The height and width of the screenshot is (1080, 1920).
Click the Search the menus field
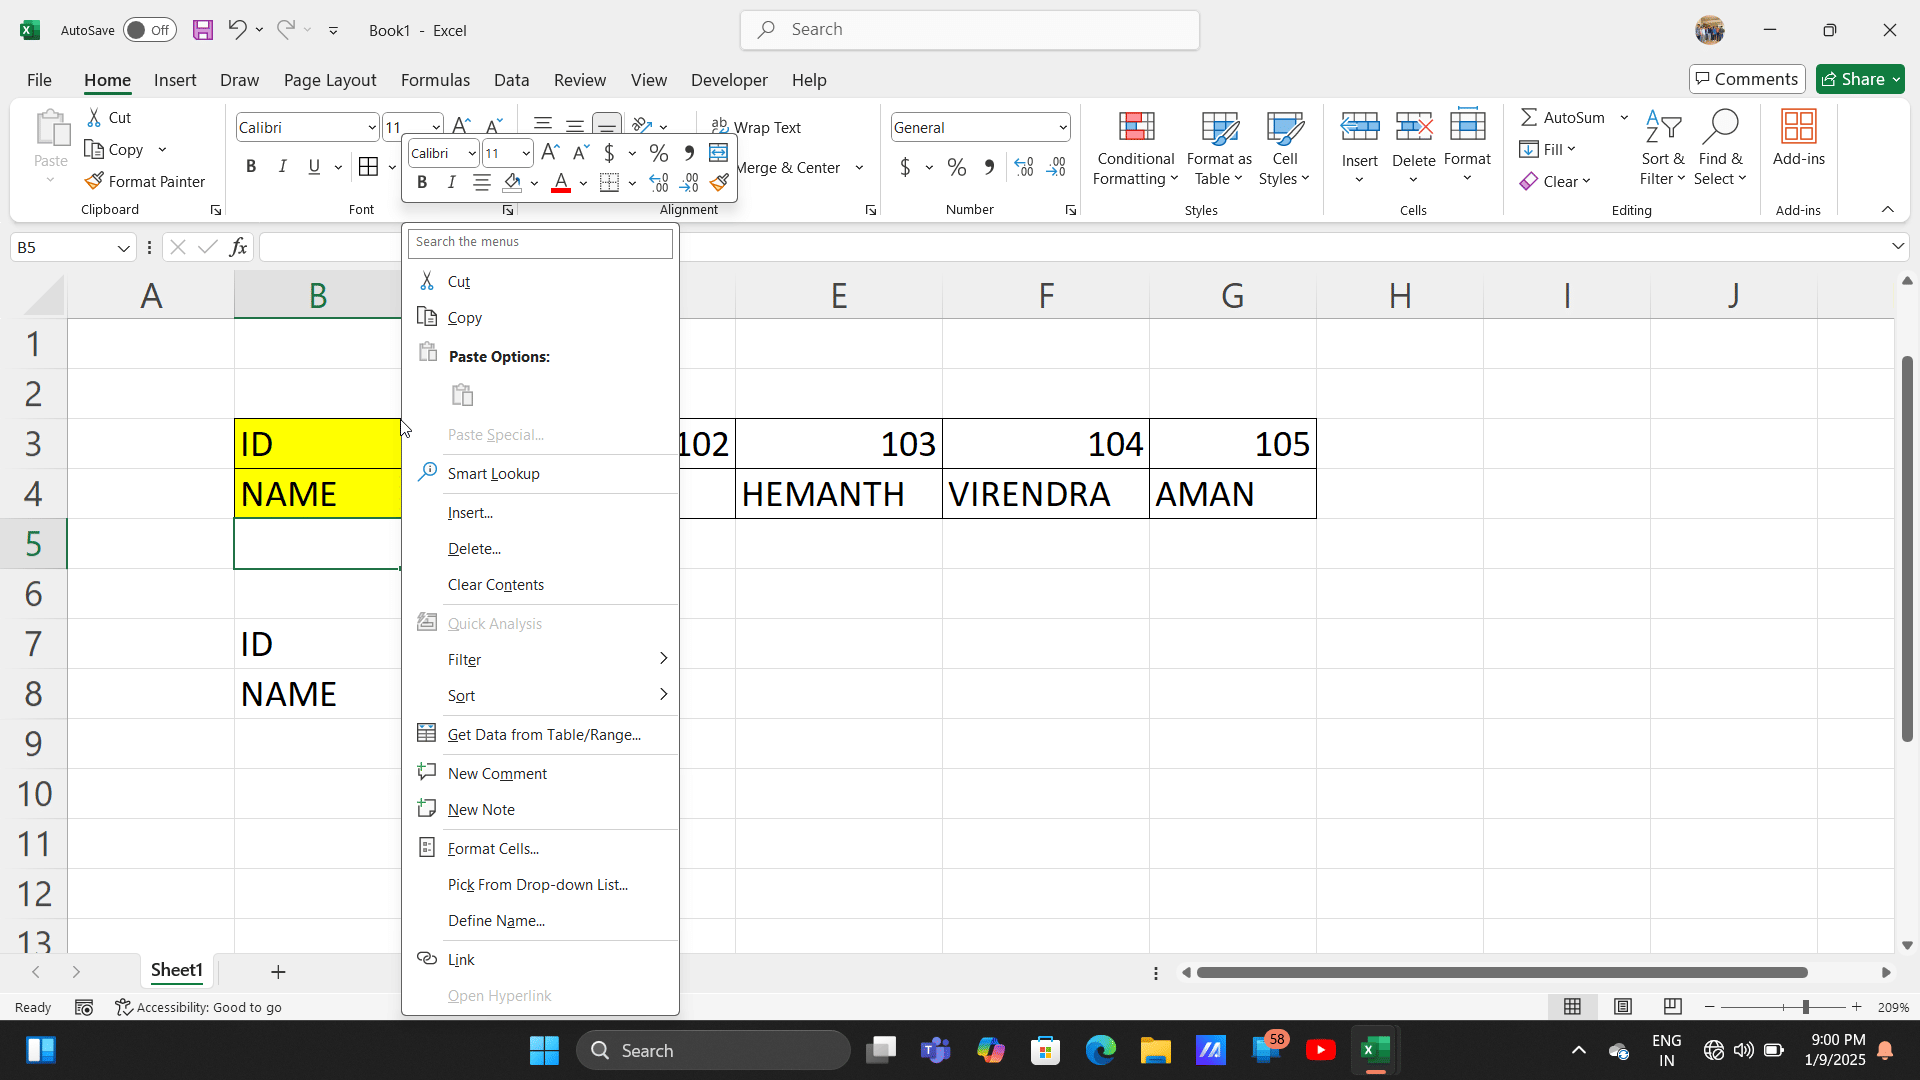pyautogui.click(x=540, y=242)
